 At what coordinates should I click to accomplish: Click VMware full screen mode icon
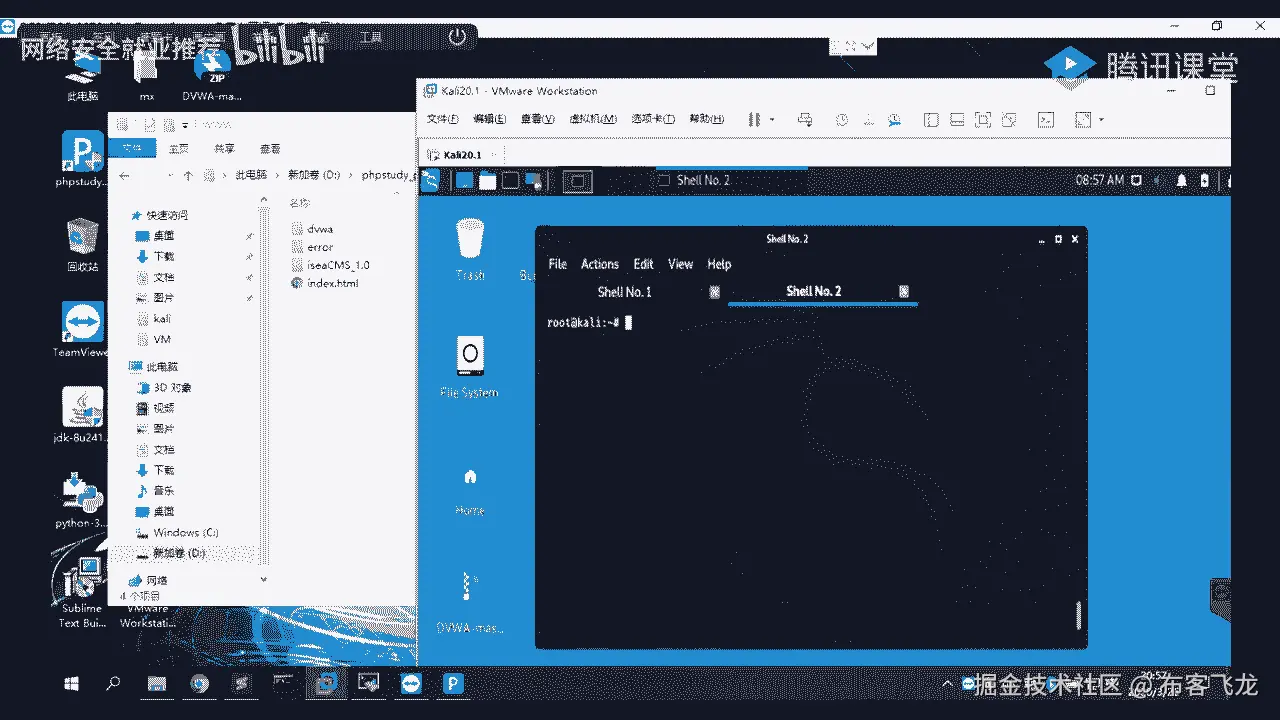983,120
